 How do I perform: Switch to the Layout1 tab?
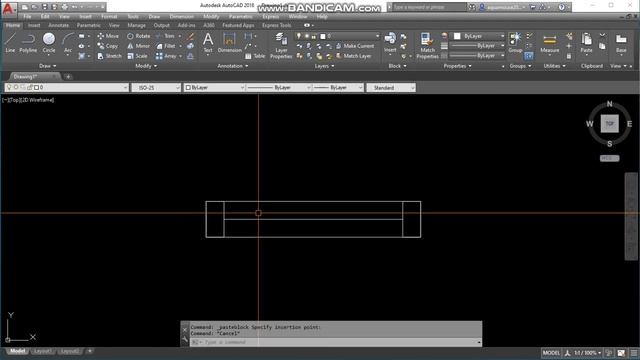point(42,351)
